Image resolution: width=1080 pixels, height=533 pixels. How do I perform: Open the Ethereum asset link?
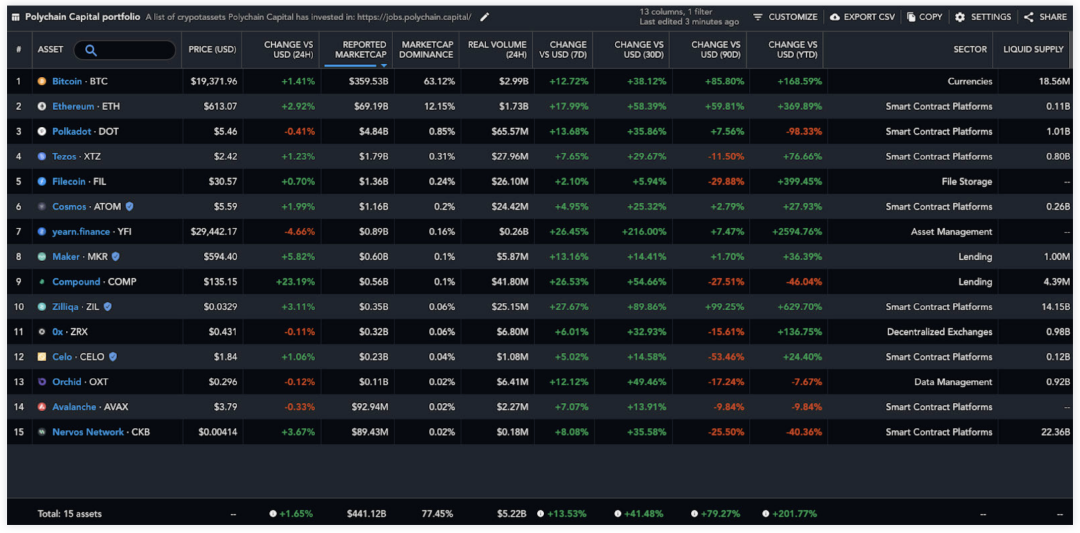75,106
